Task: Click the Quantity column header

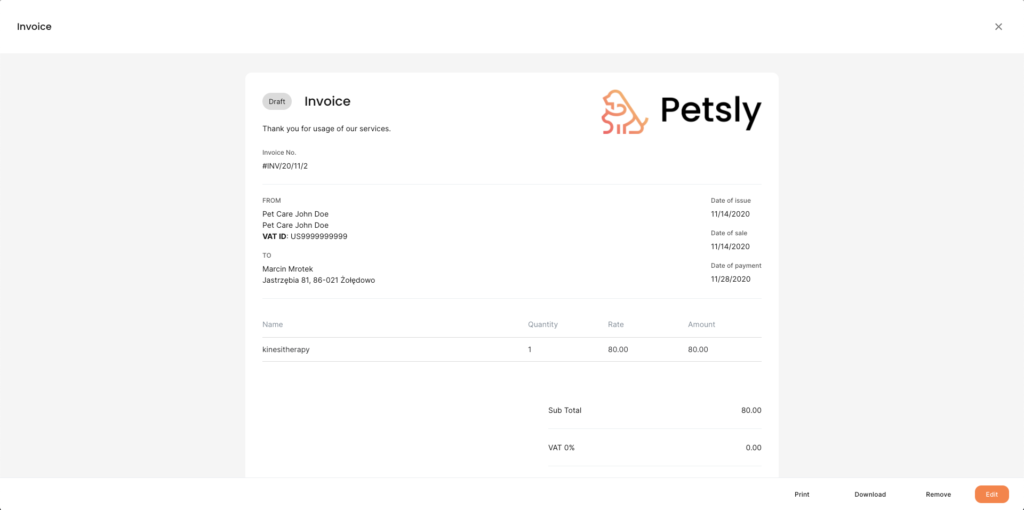Action: [543, 325]
